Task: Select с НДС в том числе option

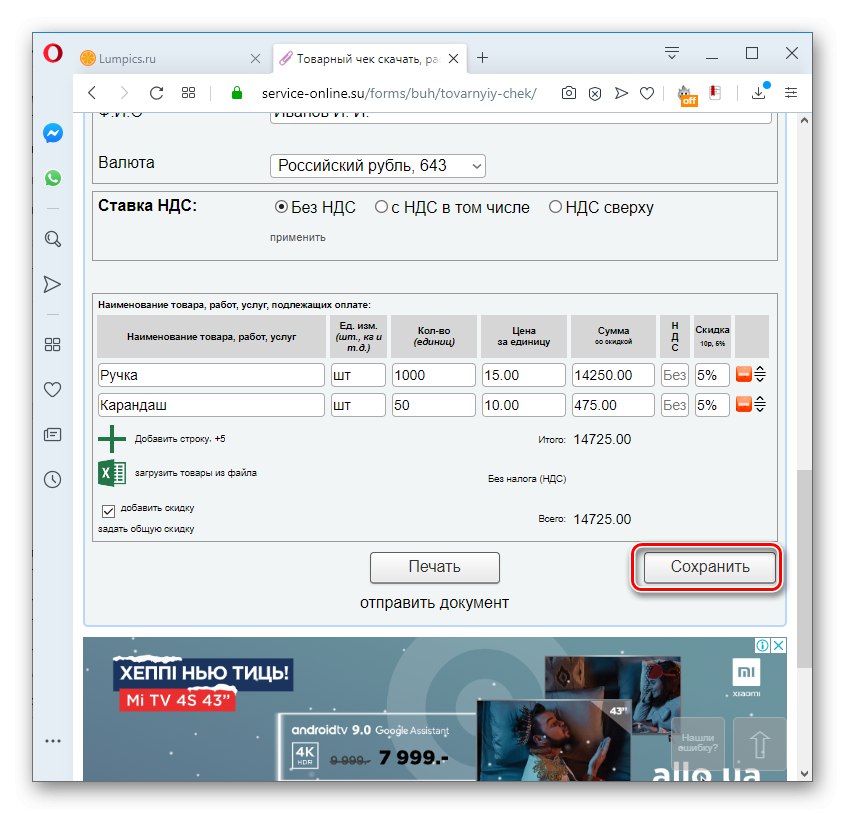Action: (381, 207)
